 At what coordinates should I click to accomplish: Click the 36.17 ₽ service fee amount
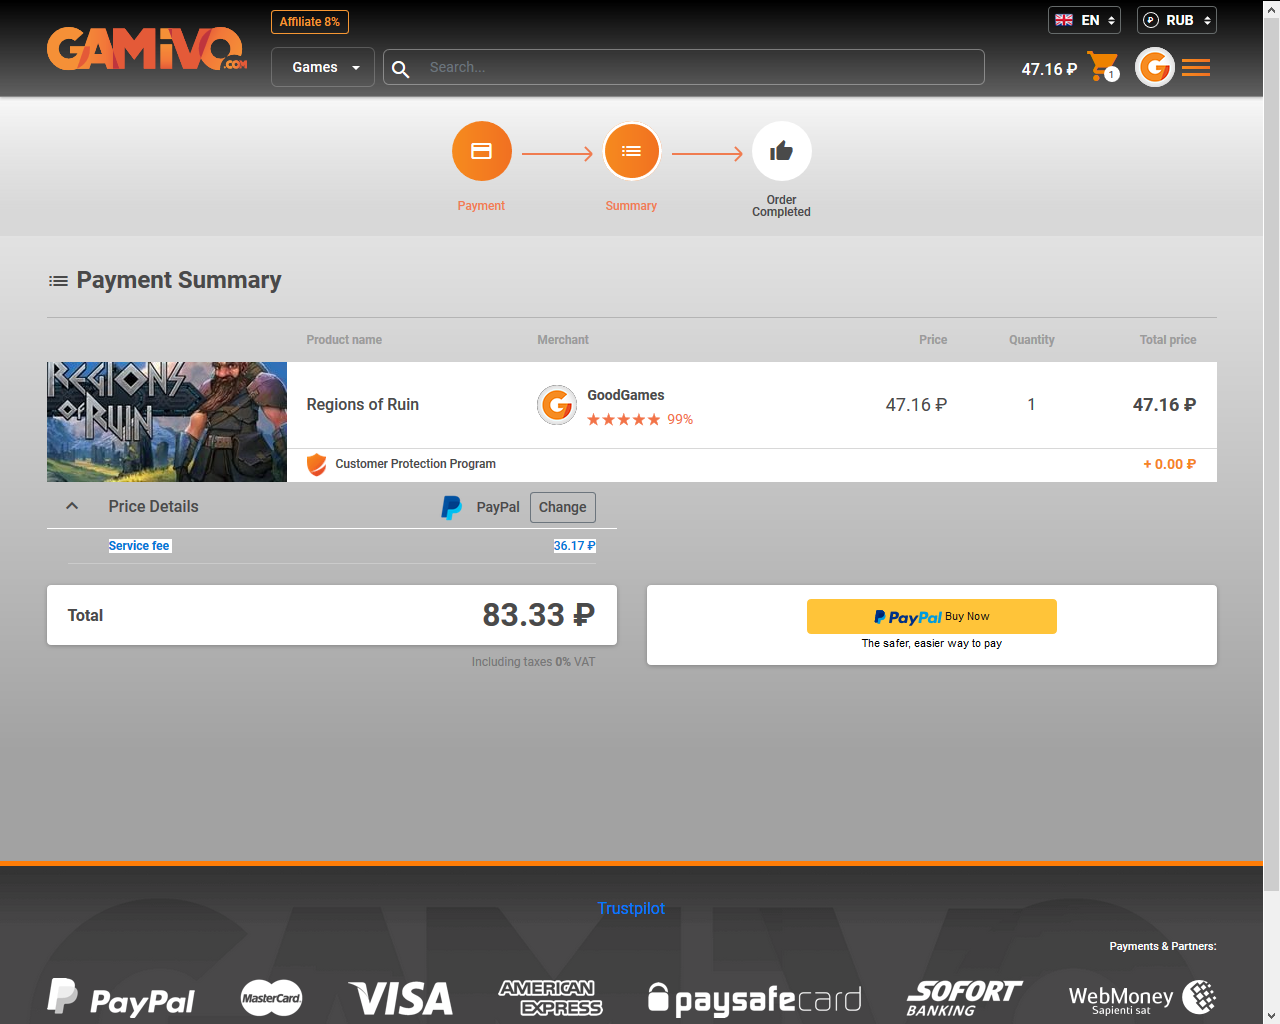[575, 546]
